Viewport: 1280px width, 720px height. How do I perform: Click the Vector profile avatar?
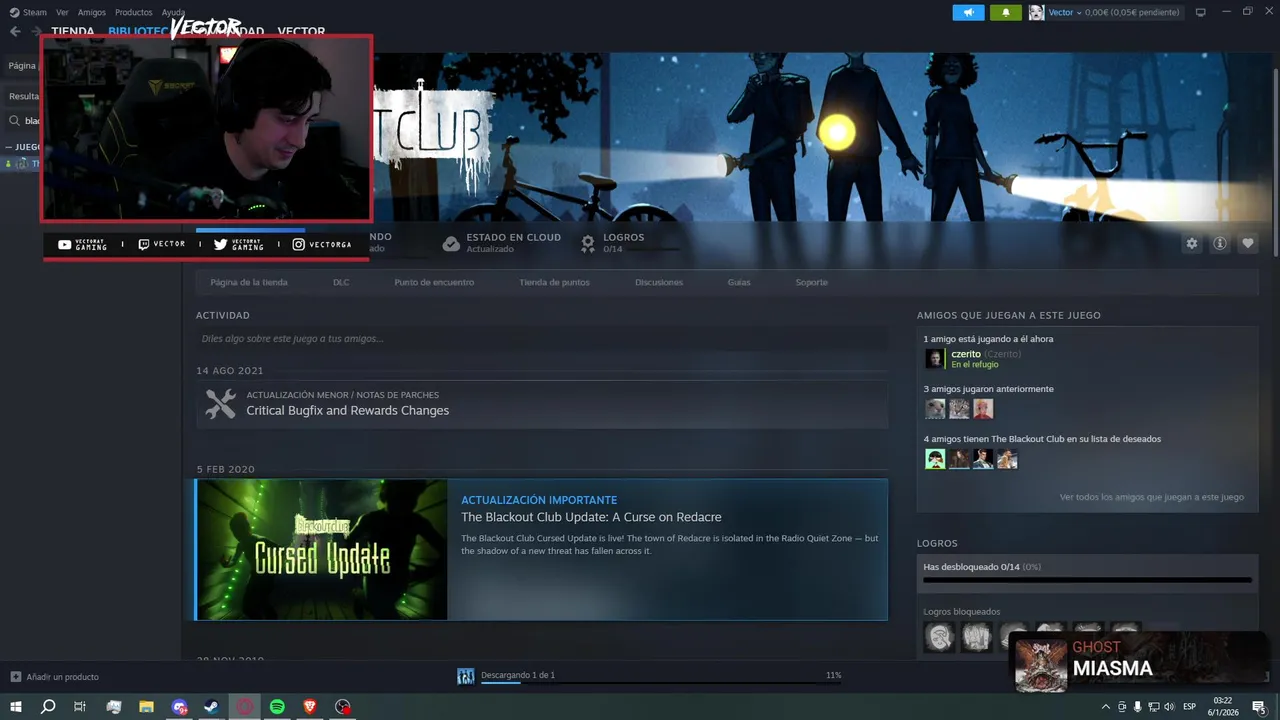(1036, 12)
